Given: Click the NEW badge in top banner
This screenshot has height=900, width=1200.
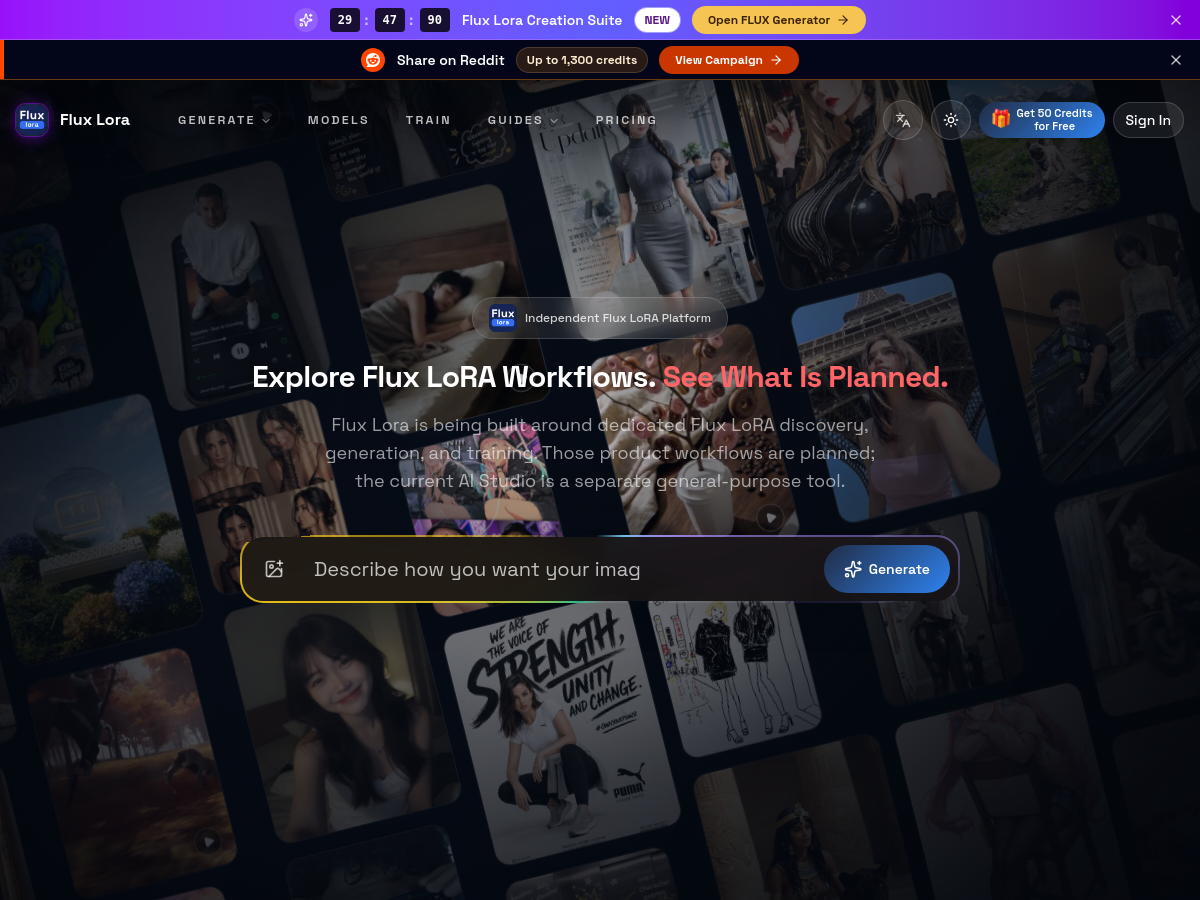Looking at the screenshot, I should tap(657, 20).
